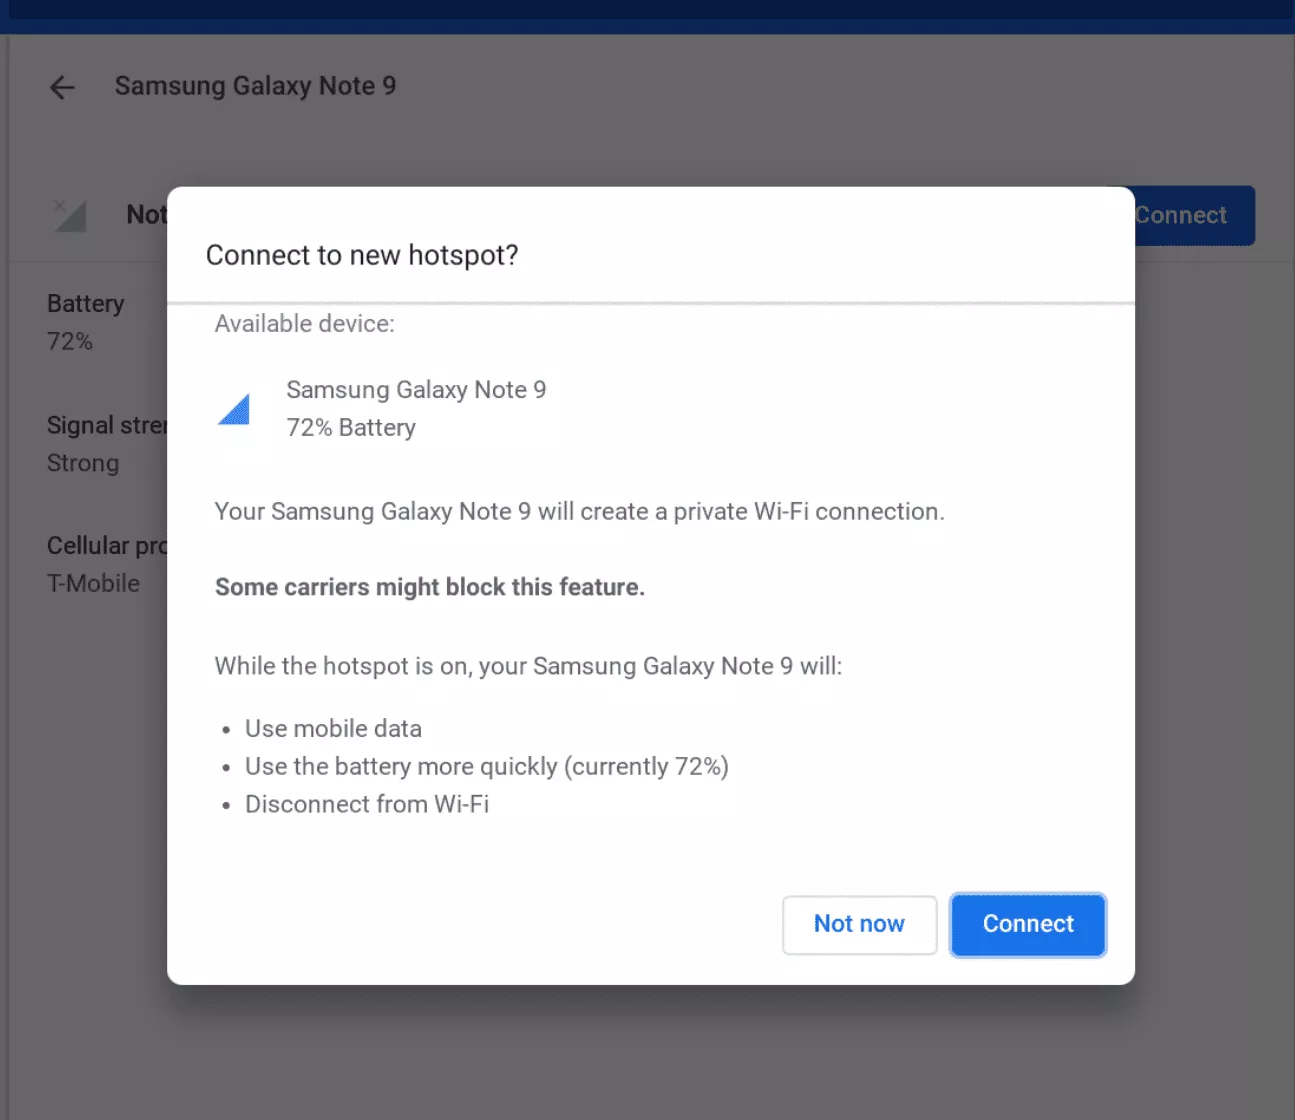Click the T-Mobile cellular provider value
This screenshot has height=1120, width=1295.
click(94, 584)
